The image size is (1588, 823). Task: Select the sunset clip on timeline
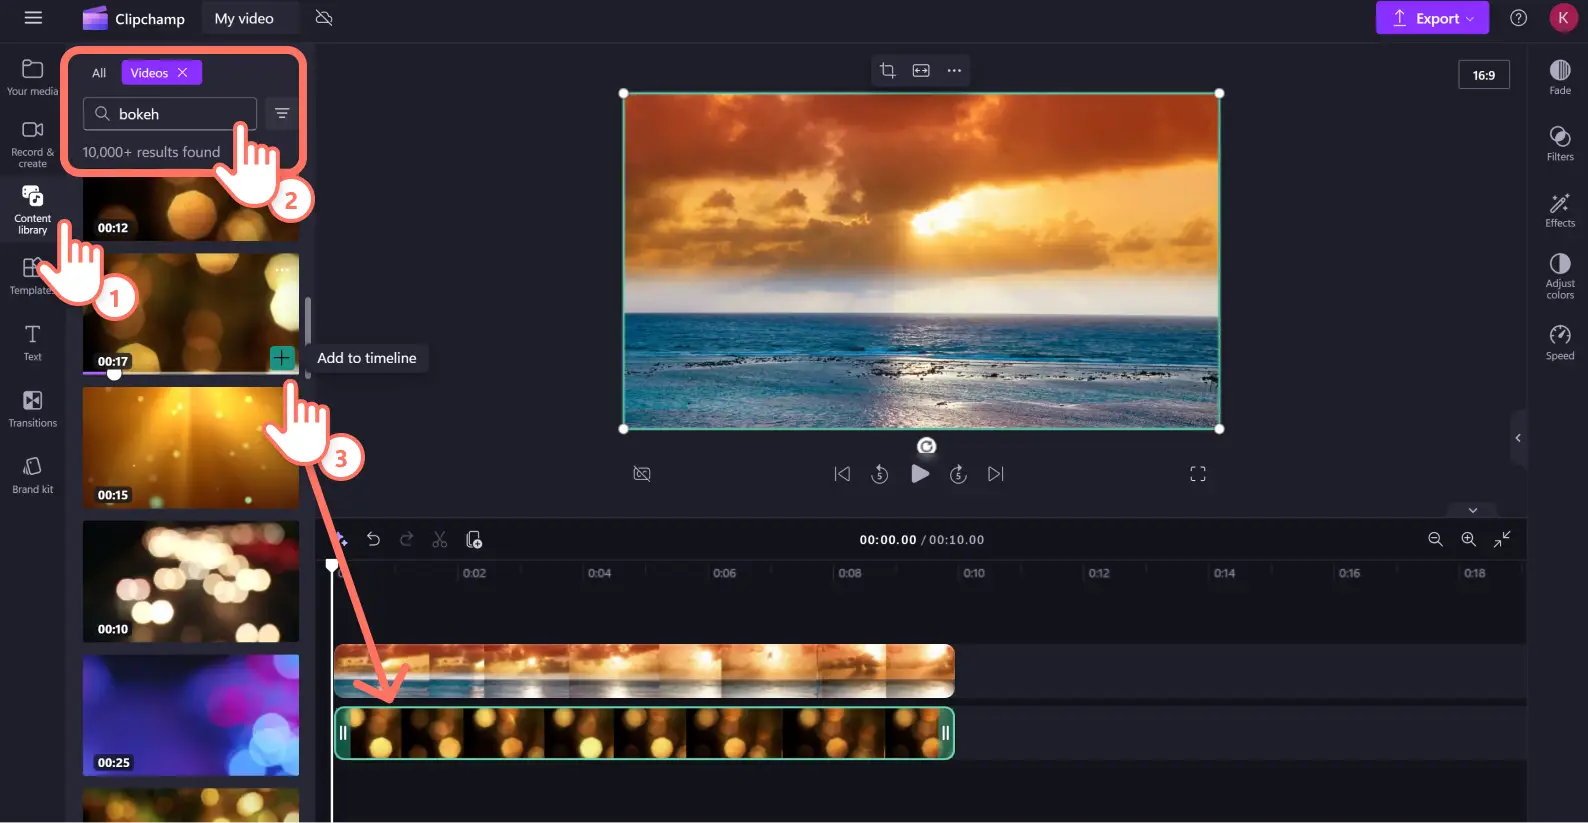click(644, 671)
